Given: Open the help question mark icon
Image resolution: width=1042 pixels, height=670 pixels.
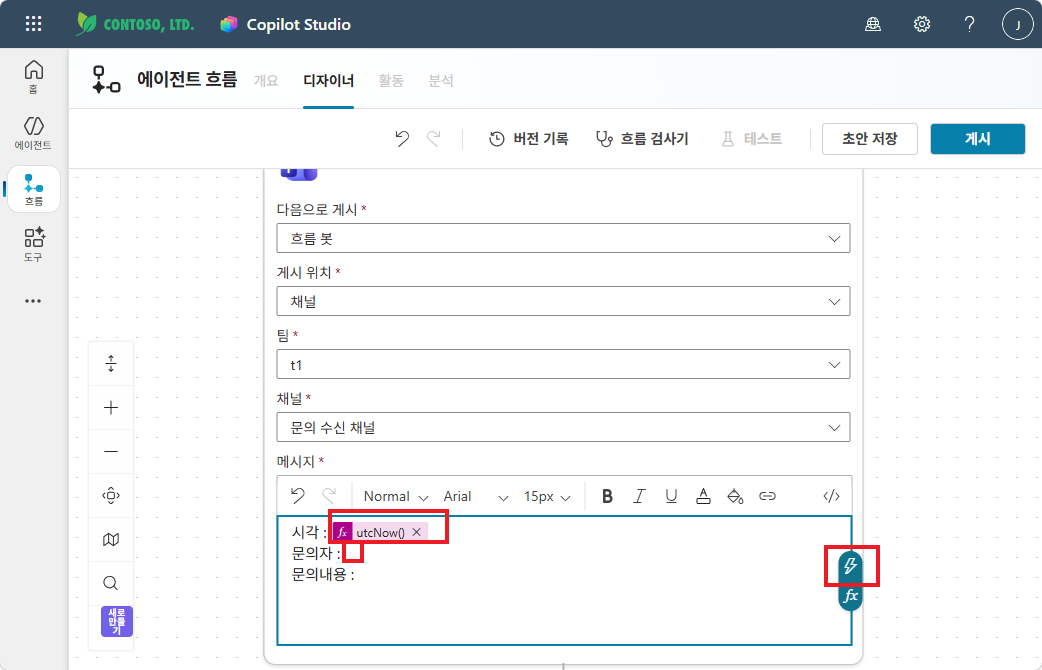Looking at the screenshot, I should point(970,25).
